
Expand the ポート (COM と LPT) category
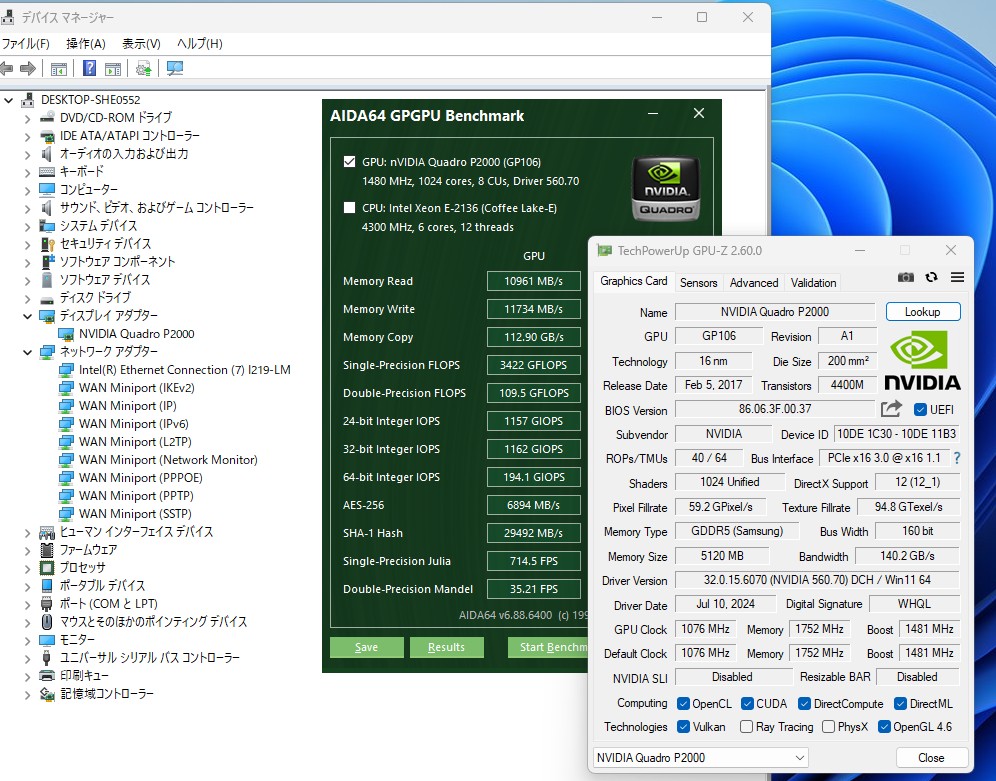(x=27, y=604)
